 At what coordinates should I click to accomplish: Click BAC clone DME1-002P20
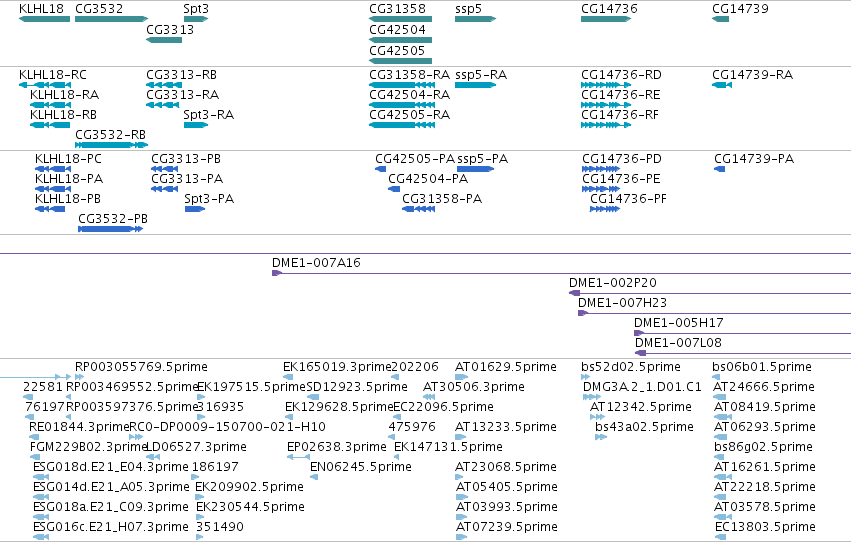click(710, 293)
